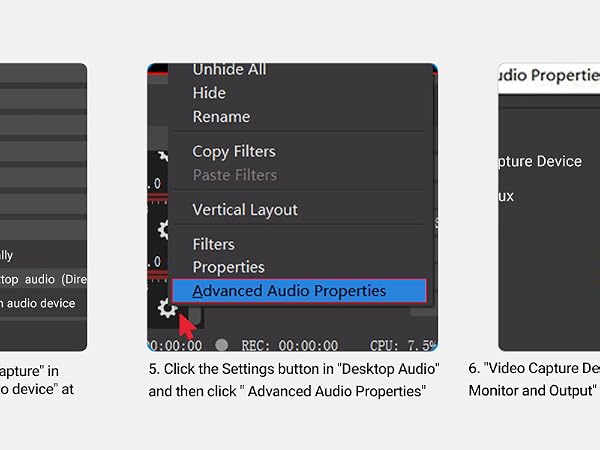Click the red volume meter above bottom gear
This screenshot has height=450, width=600.
158,275
